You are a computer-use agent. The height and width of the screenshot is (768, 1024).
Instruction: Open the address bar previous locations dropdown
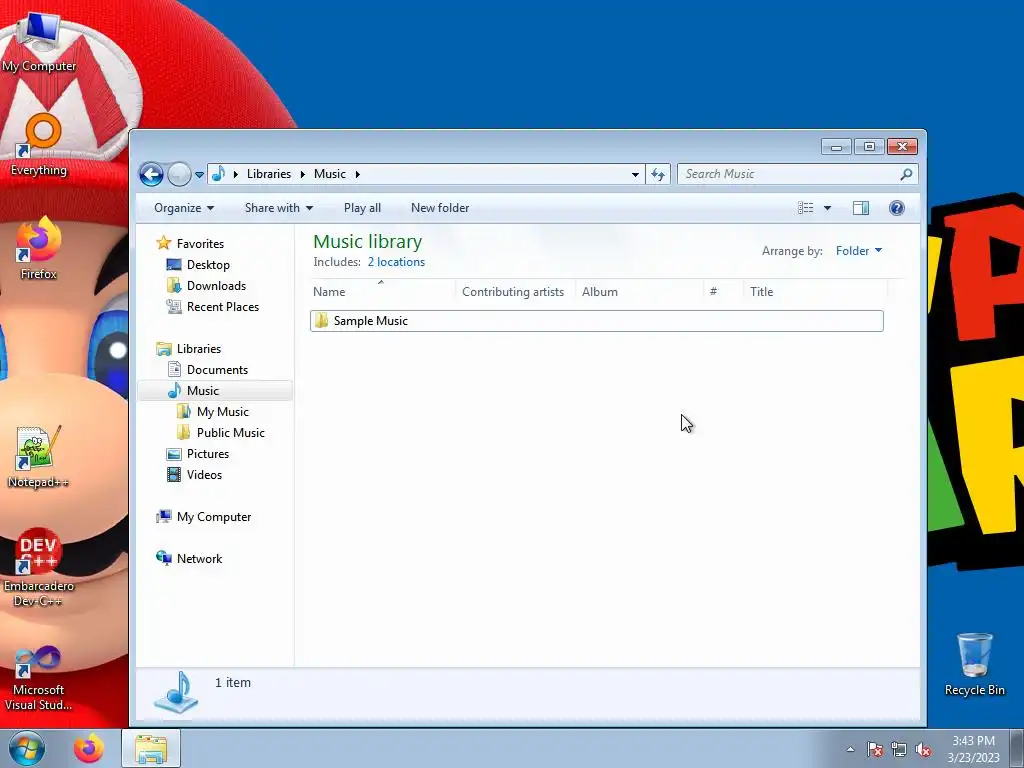pyautogui.click(x=635, y=174)
